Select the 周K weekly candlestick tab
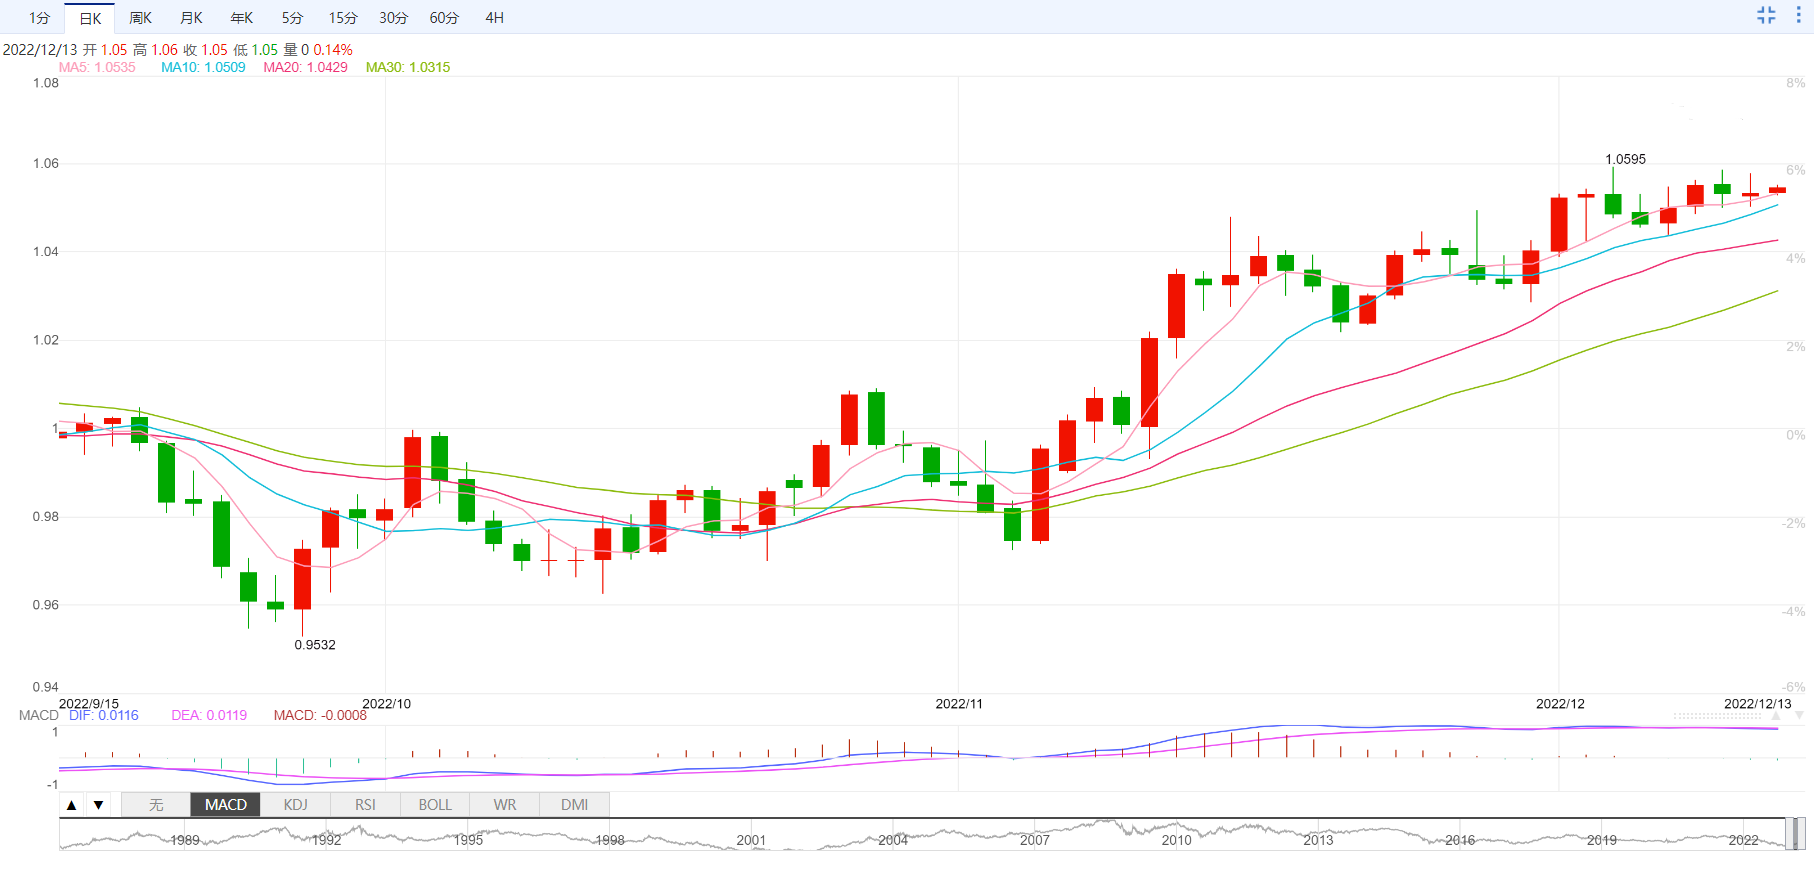The height and width of the screenshot is (889, 1814). coord(140,18)
